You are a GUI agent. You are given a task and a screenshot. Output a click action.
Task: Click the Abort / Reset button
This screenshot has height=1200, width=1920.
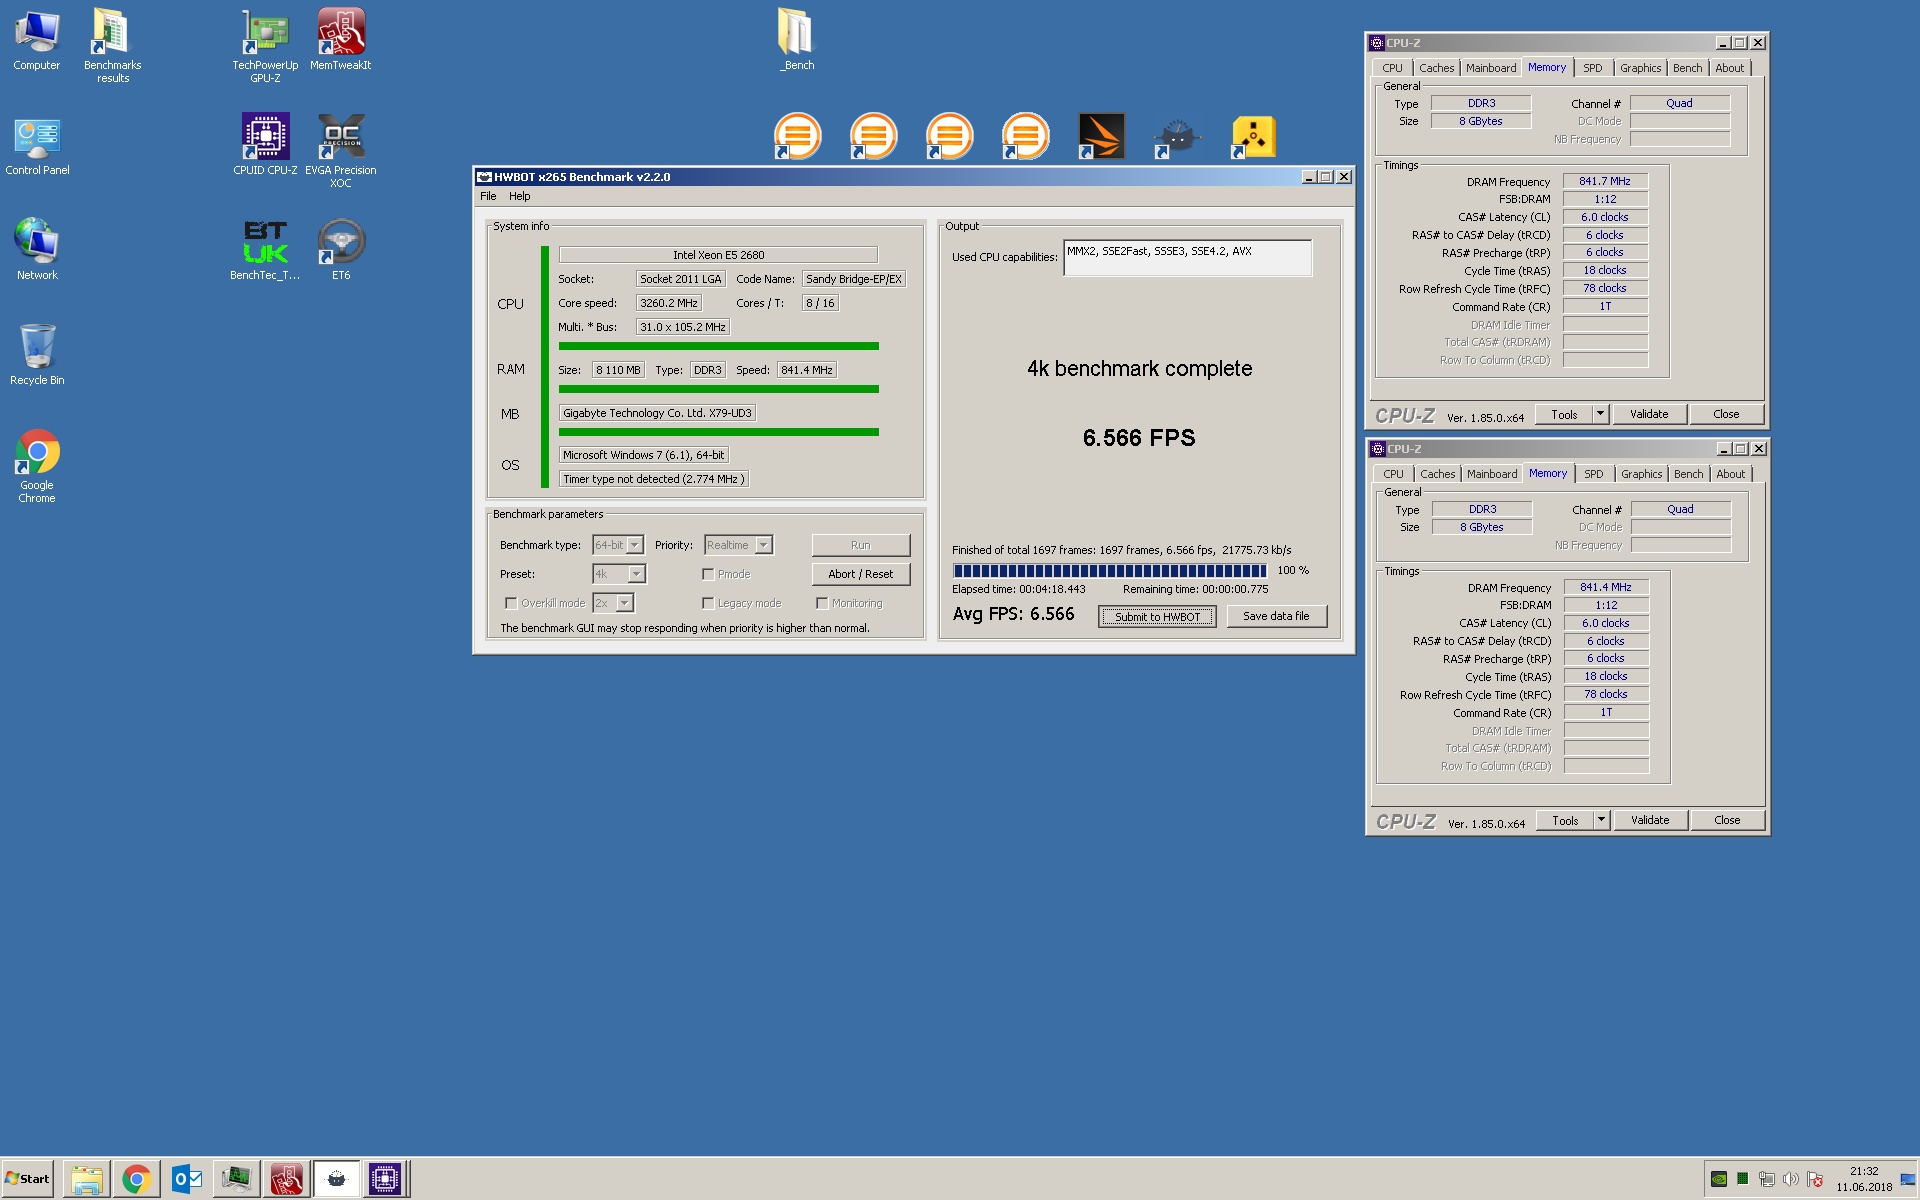click(x=861, y=574)
